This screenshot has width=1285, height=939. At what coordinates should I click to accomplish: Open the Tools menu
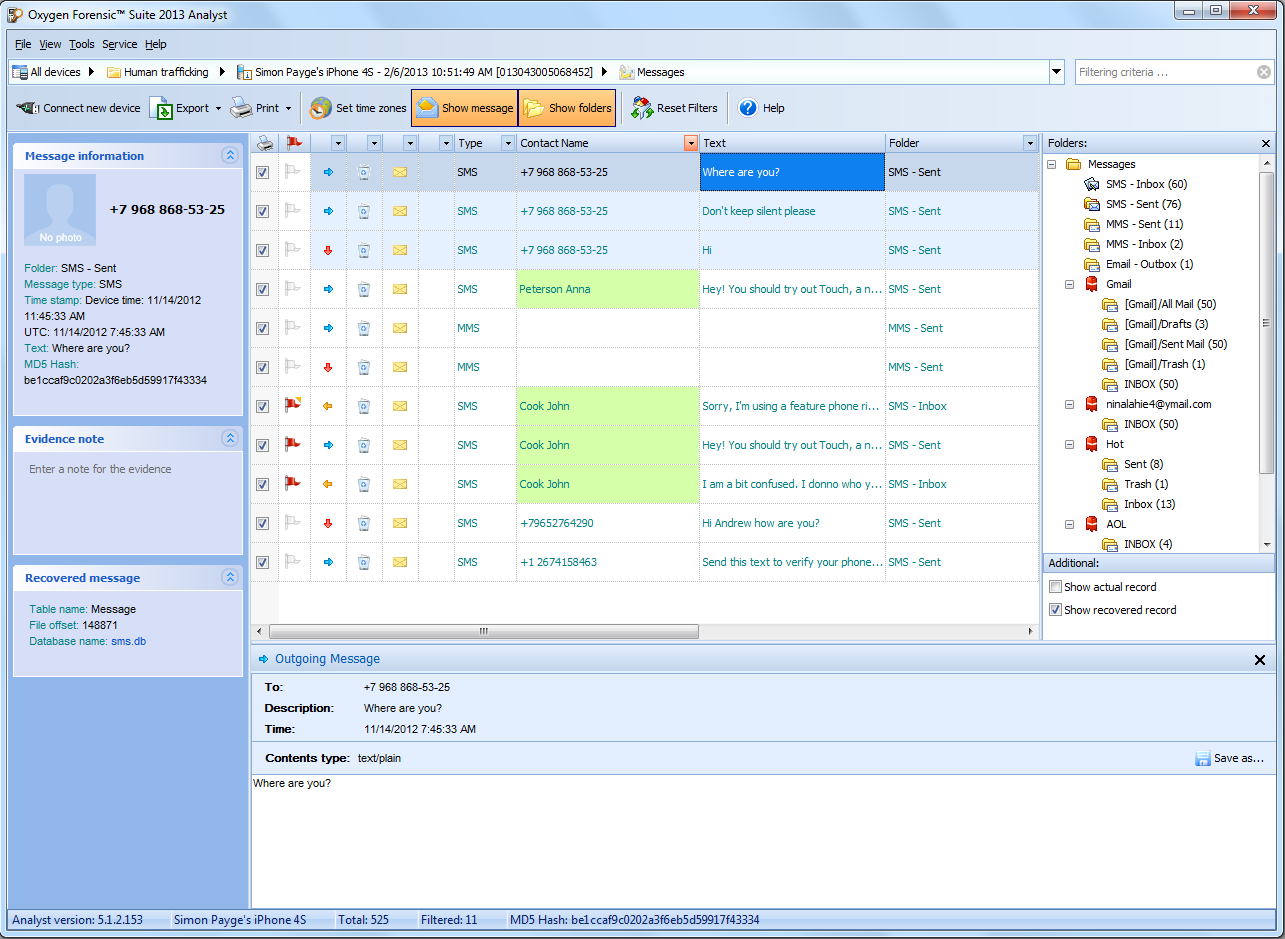[x=81, y=44]
